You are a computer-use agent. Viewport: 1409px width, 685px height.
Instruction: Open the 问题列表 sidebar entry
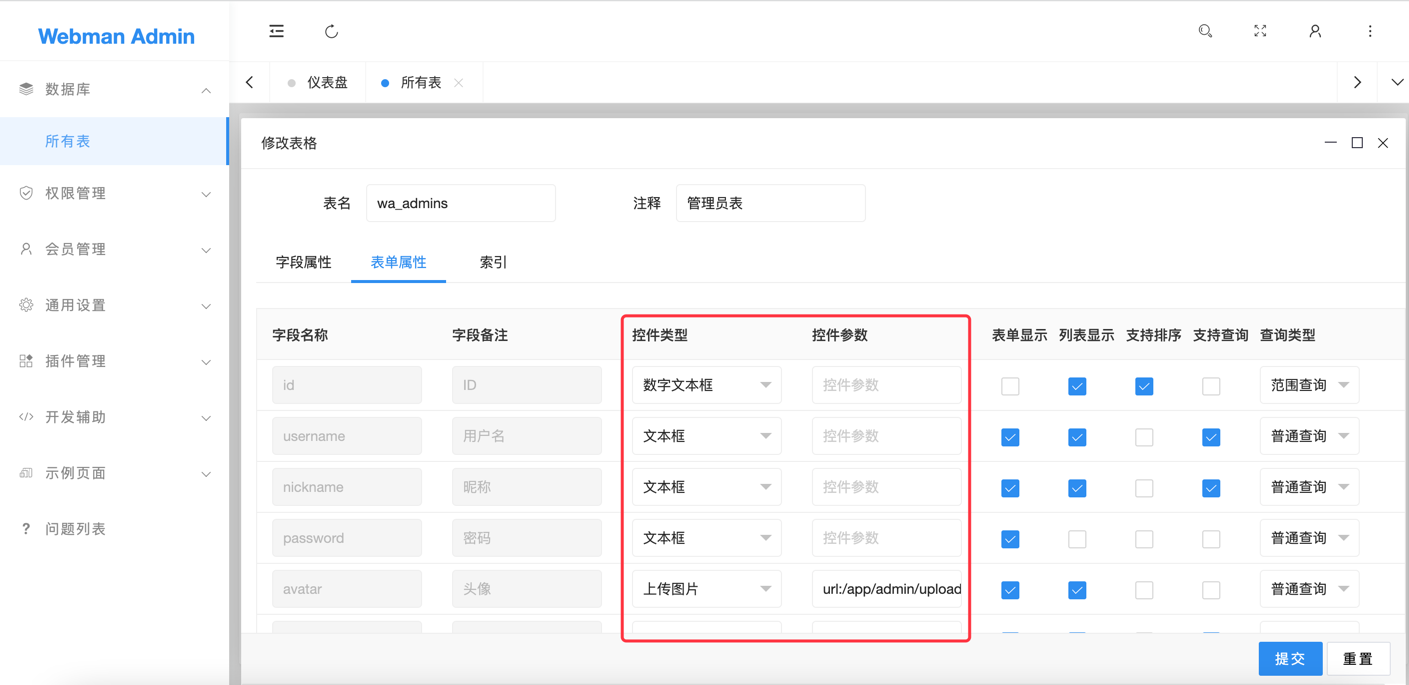(x=114, y=529)
